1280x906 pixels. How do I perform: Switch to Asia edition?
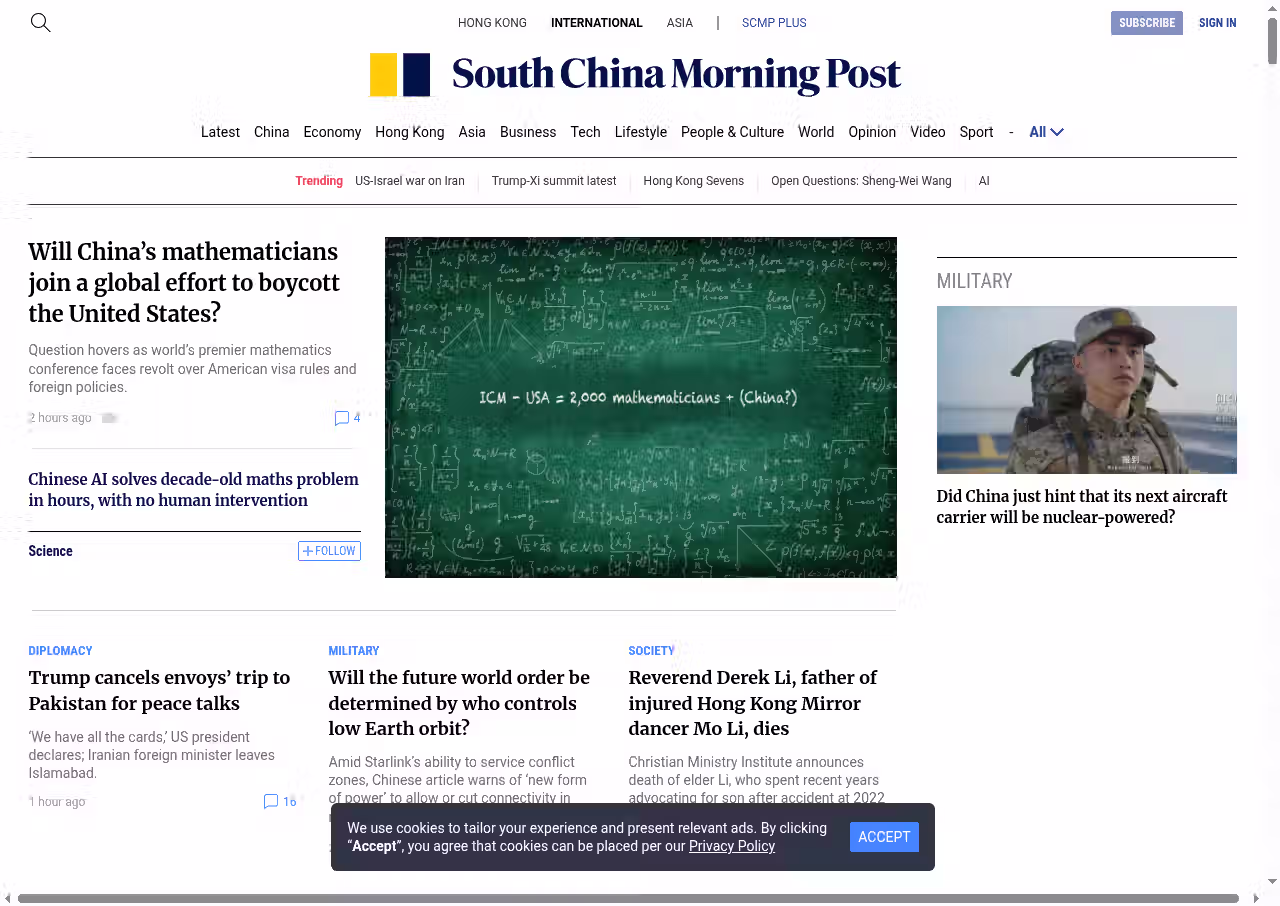coord(679,23)
